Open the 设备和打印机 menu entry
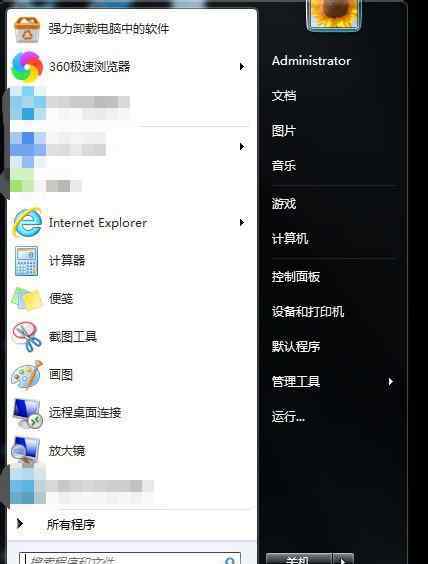Image resolution: width=428 pixels, height=564 pixels. 308,311
